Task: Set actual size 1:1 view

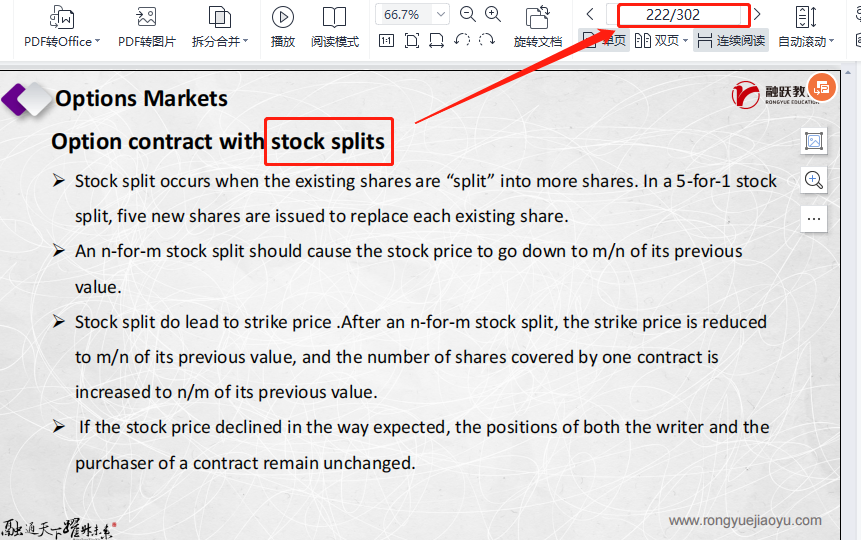Action: click(x=387, y=41)
